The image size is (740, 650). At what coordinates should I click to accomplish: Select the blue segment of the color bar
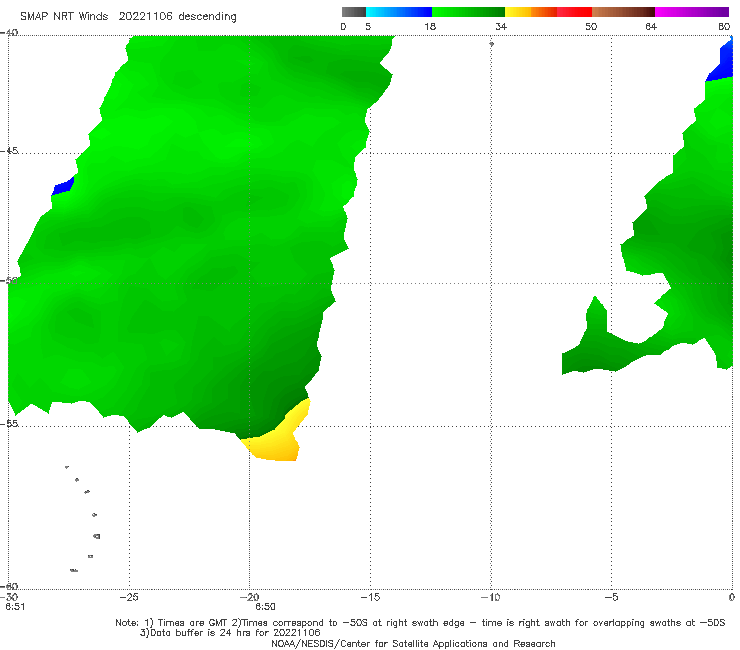point(399,12)
